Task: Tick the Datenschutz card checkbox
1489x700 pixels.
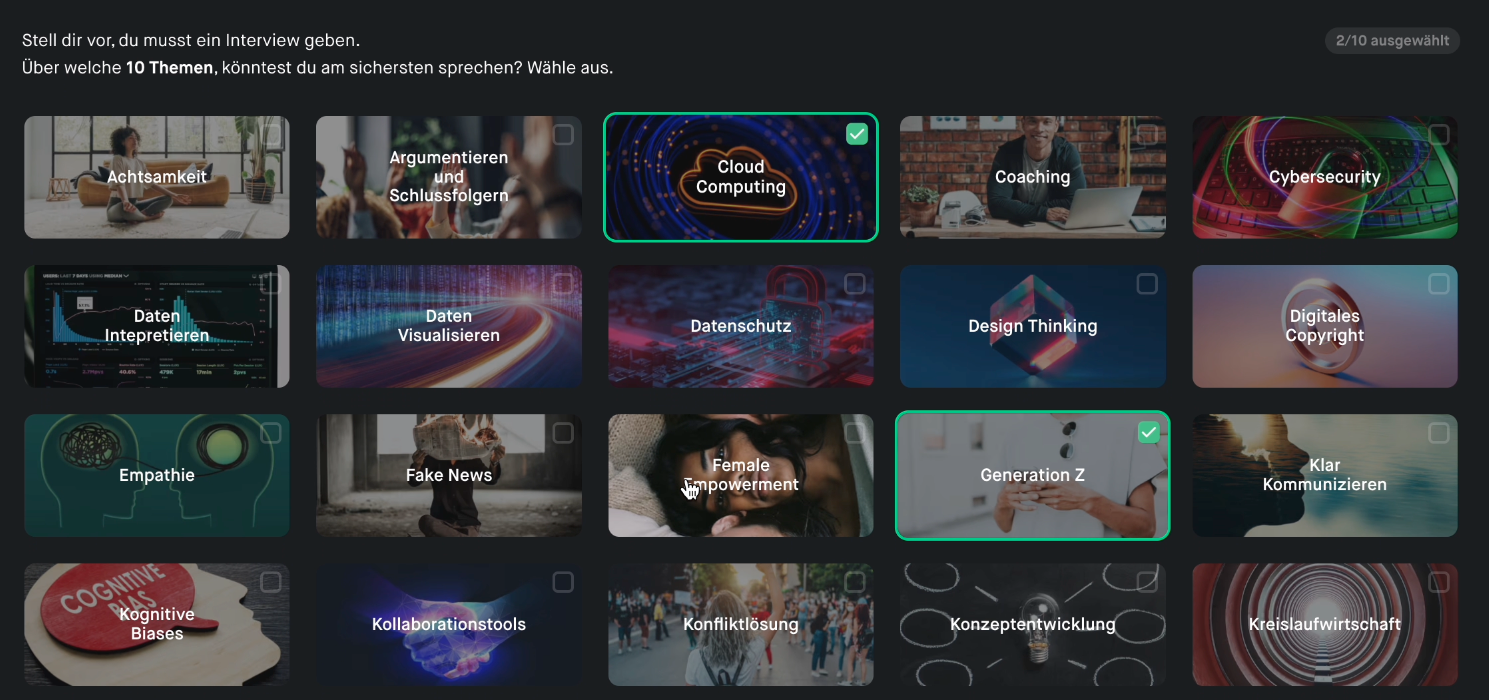Action: 855,284
